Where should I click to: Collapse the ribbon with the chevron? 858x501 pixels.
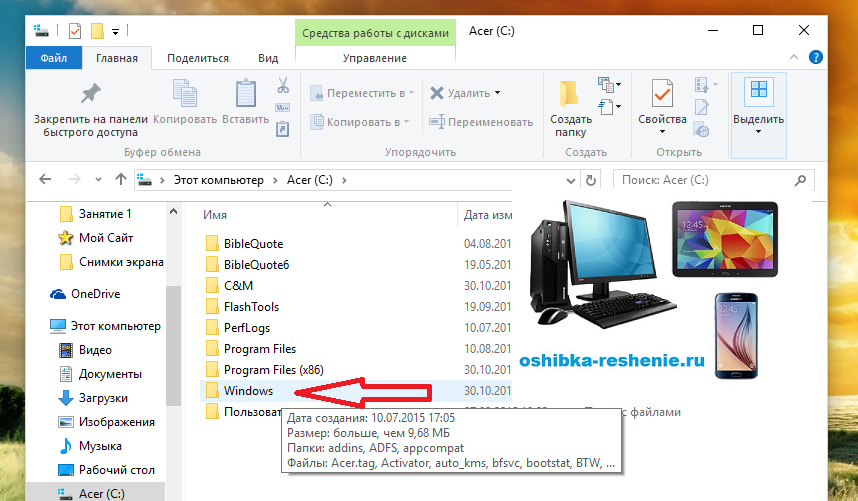[x=794, y=57]
